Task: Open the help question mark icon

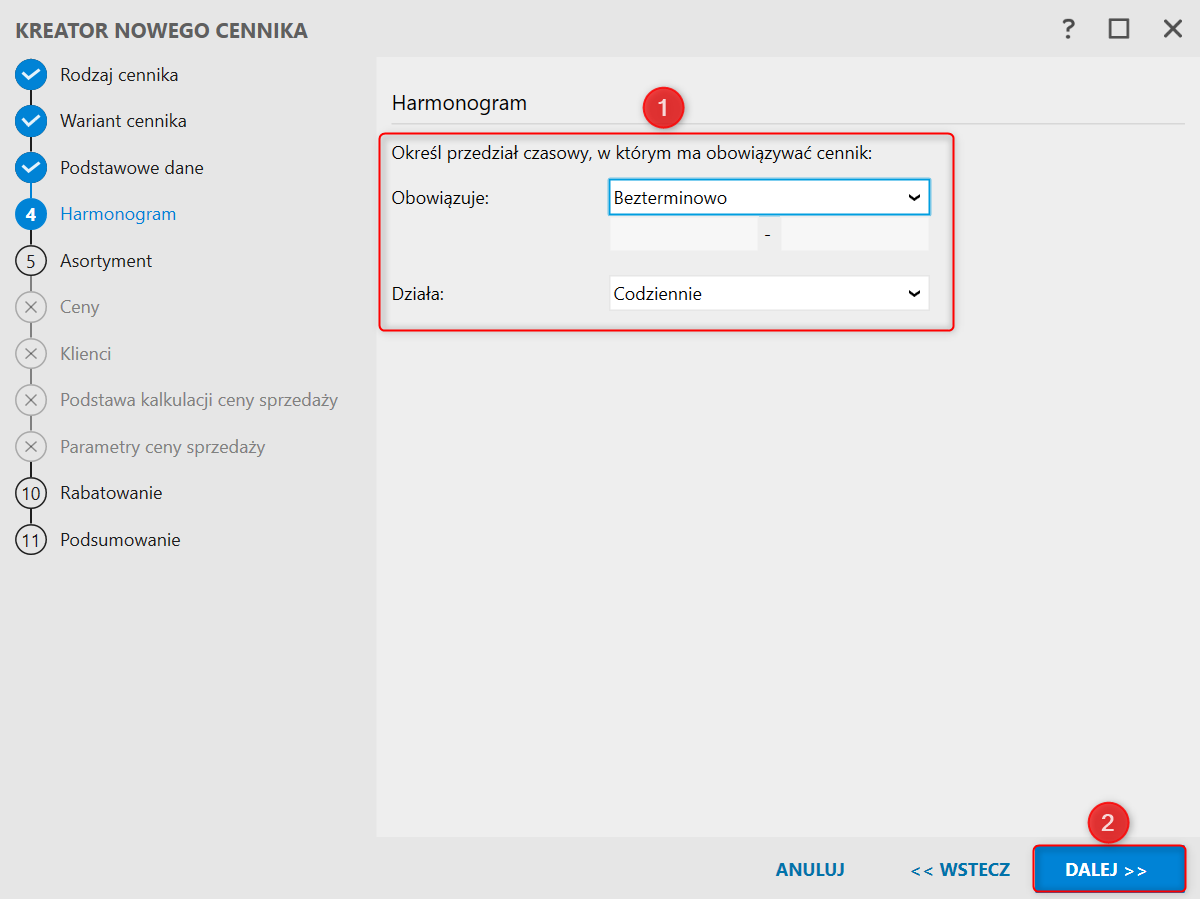Action: pos(1068,29)
